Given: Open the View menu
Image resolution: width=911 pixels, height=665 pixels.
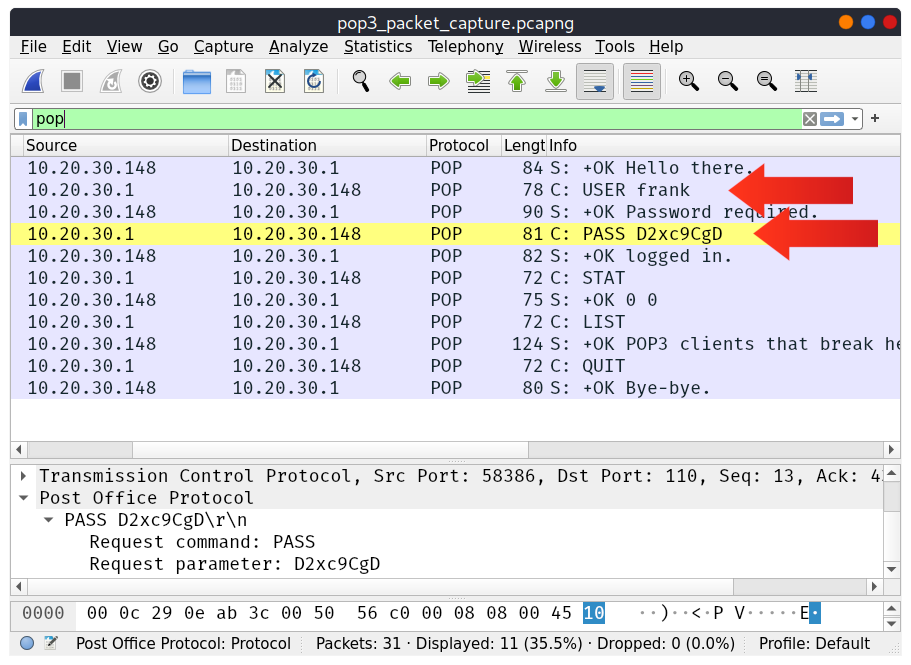Looking at the screenshot, I should pos(124,46).
